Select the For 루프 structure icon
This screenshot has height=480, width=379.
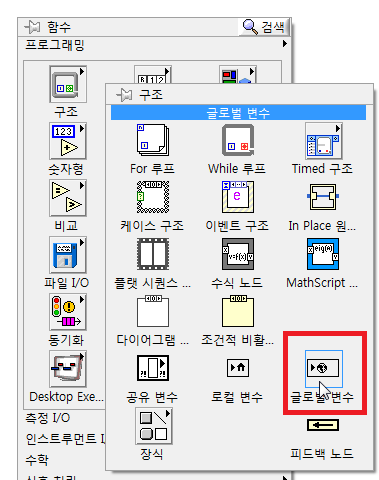pos(153,140)
